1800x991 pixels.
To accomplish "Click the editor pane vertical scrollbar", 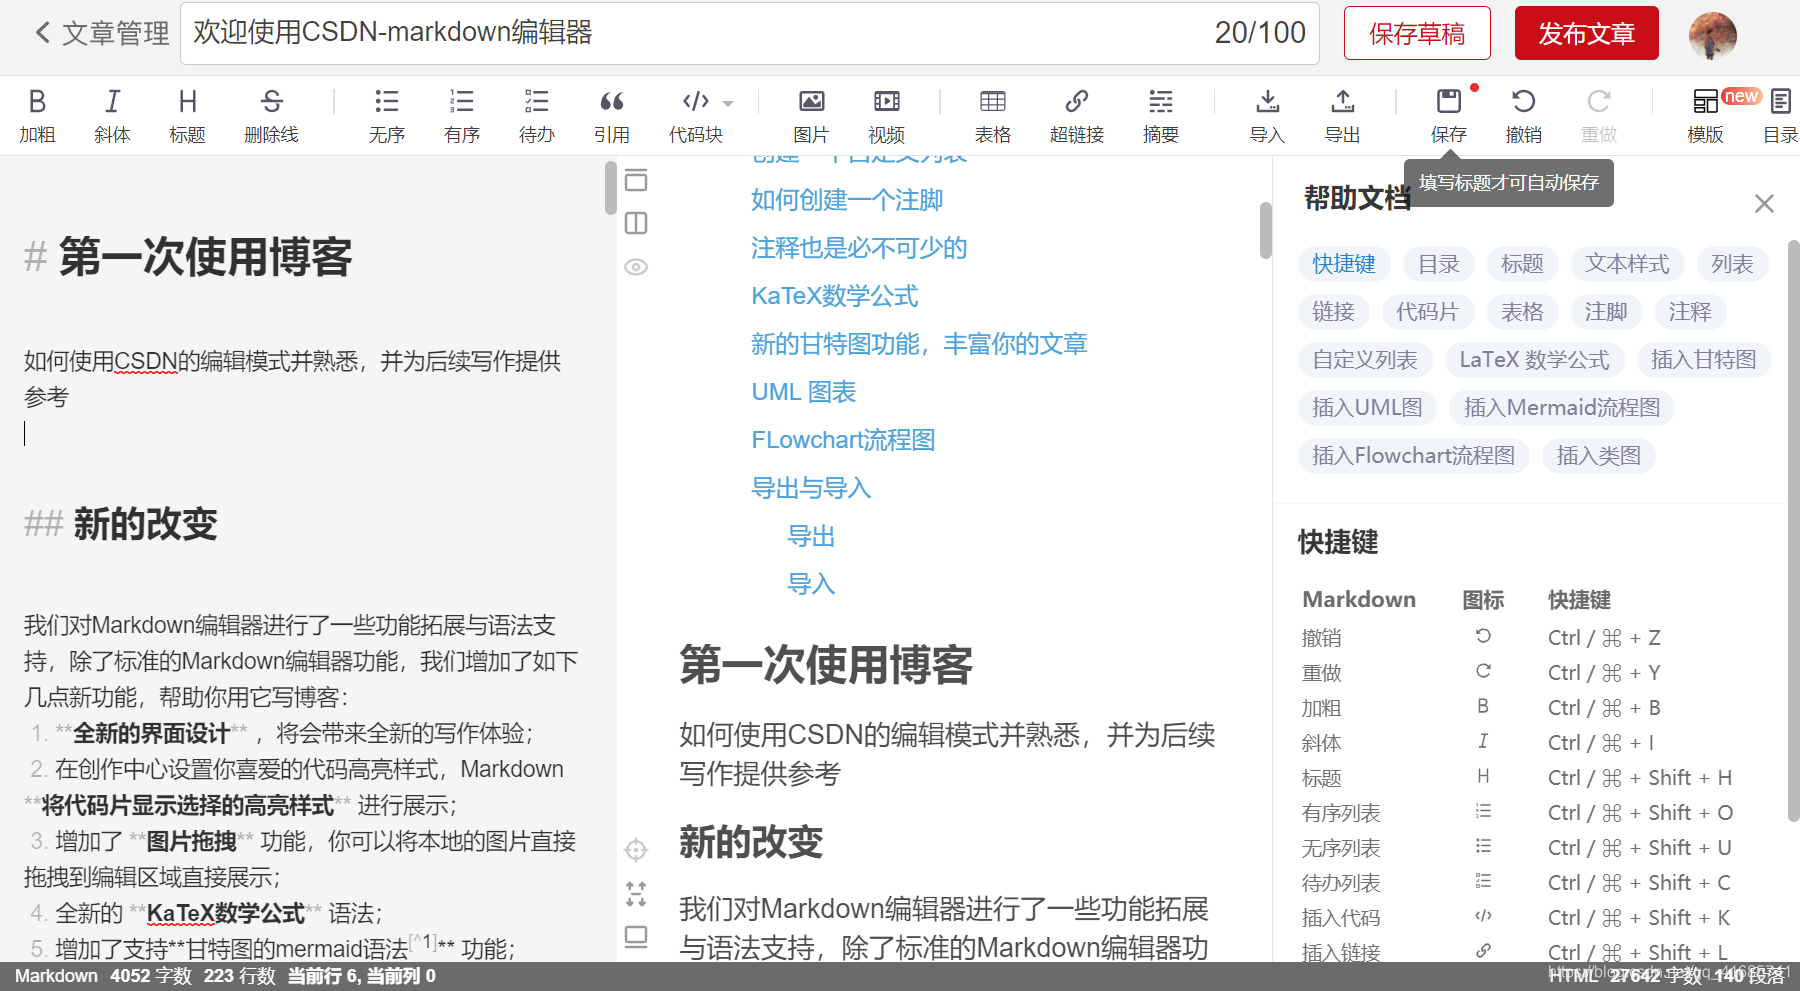I will [x=611, y=188].
